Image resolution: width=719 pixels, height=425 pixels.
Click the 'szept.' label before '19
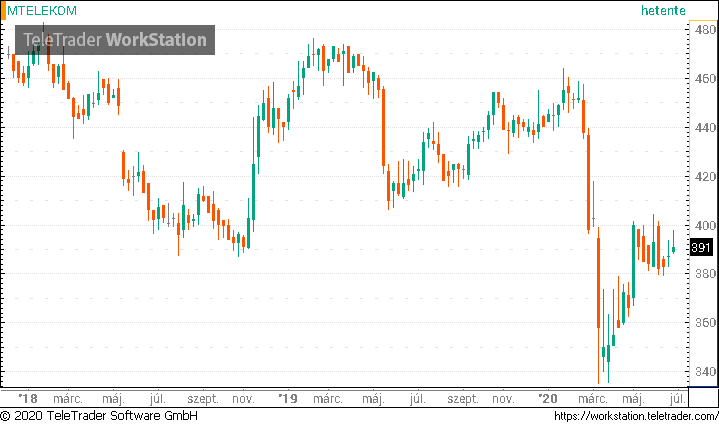coord(203,399)
